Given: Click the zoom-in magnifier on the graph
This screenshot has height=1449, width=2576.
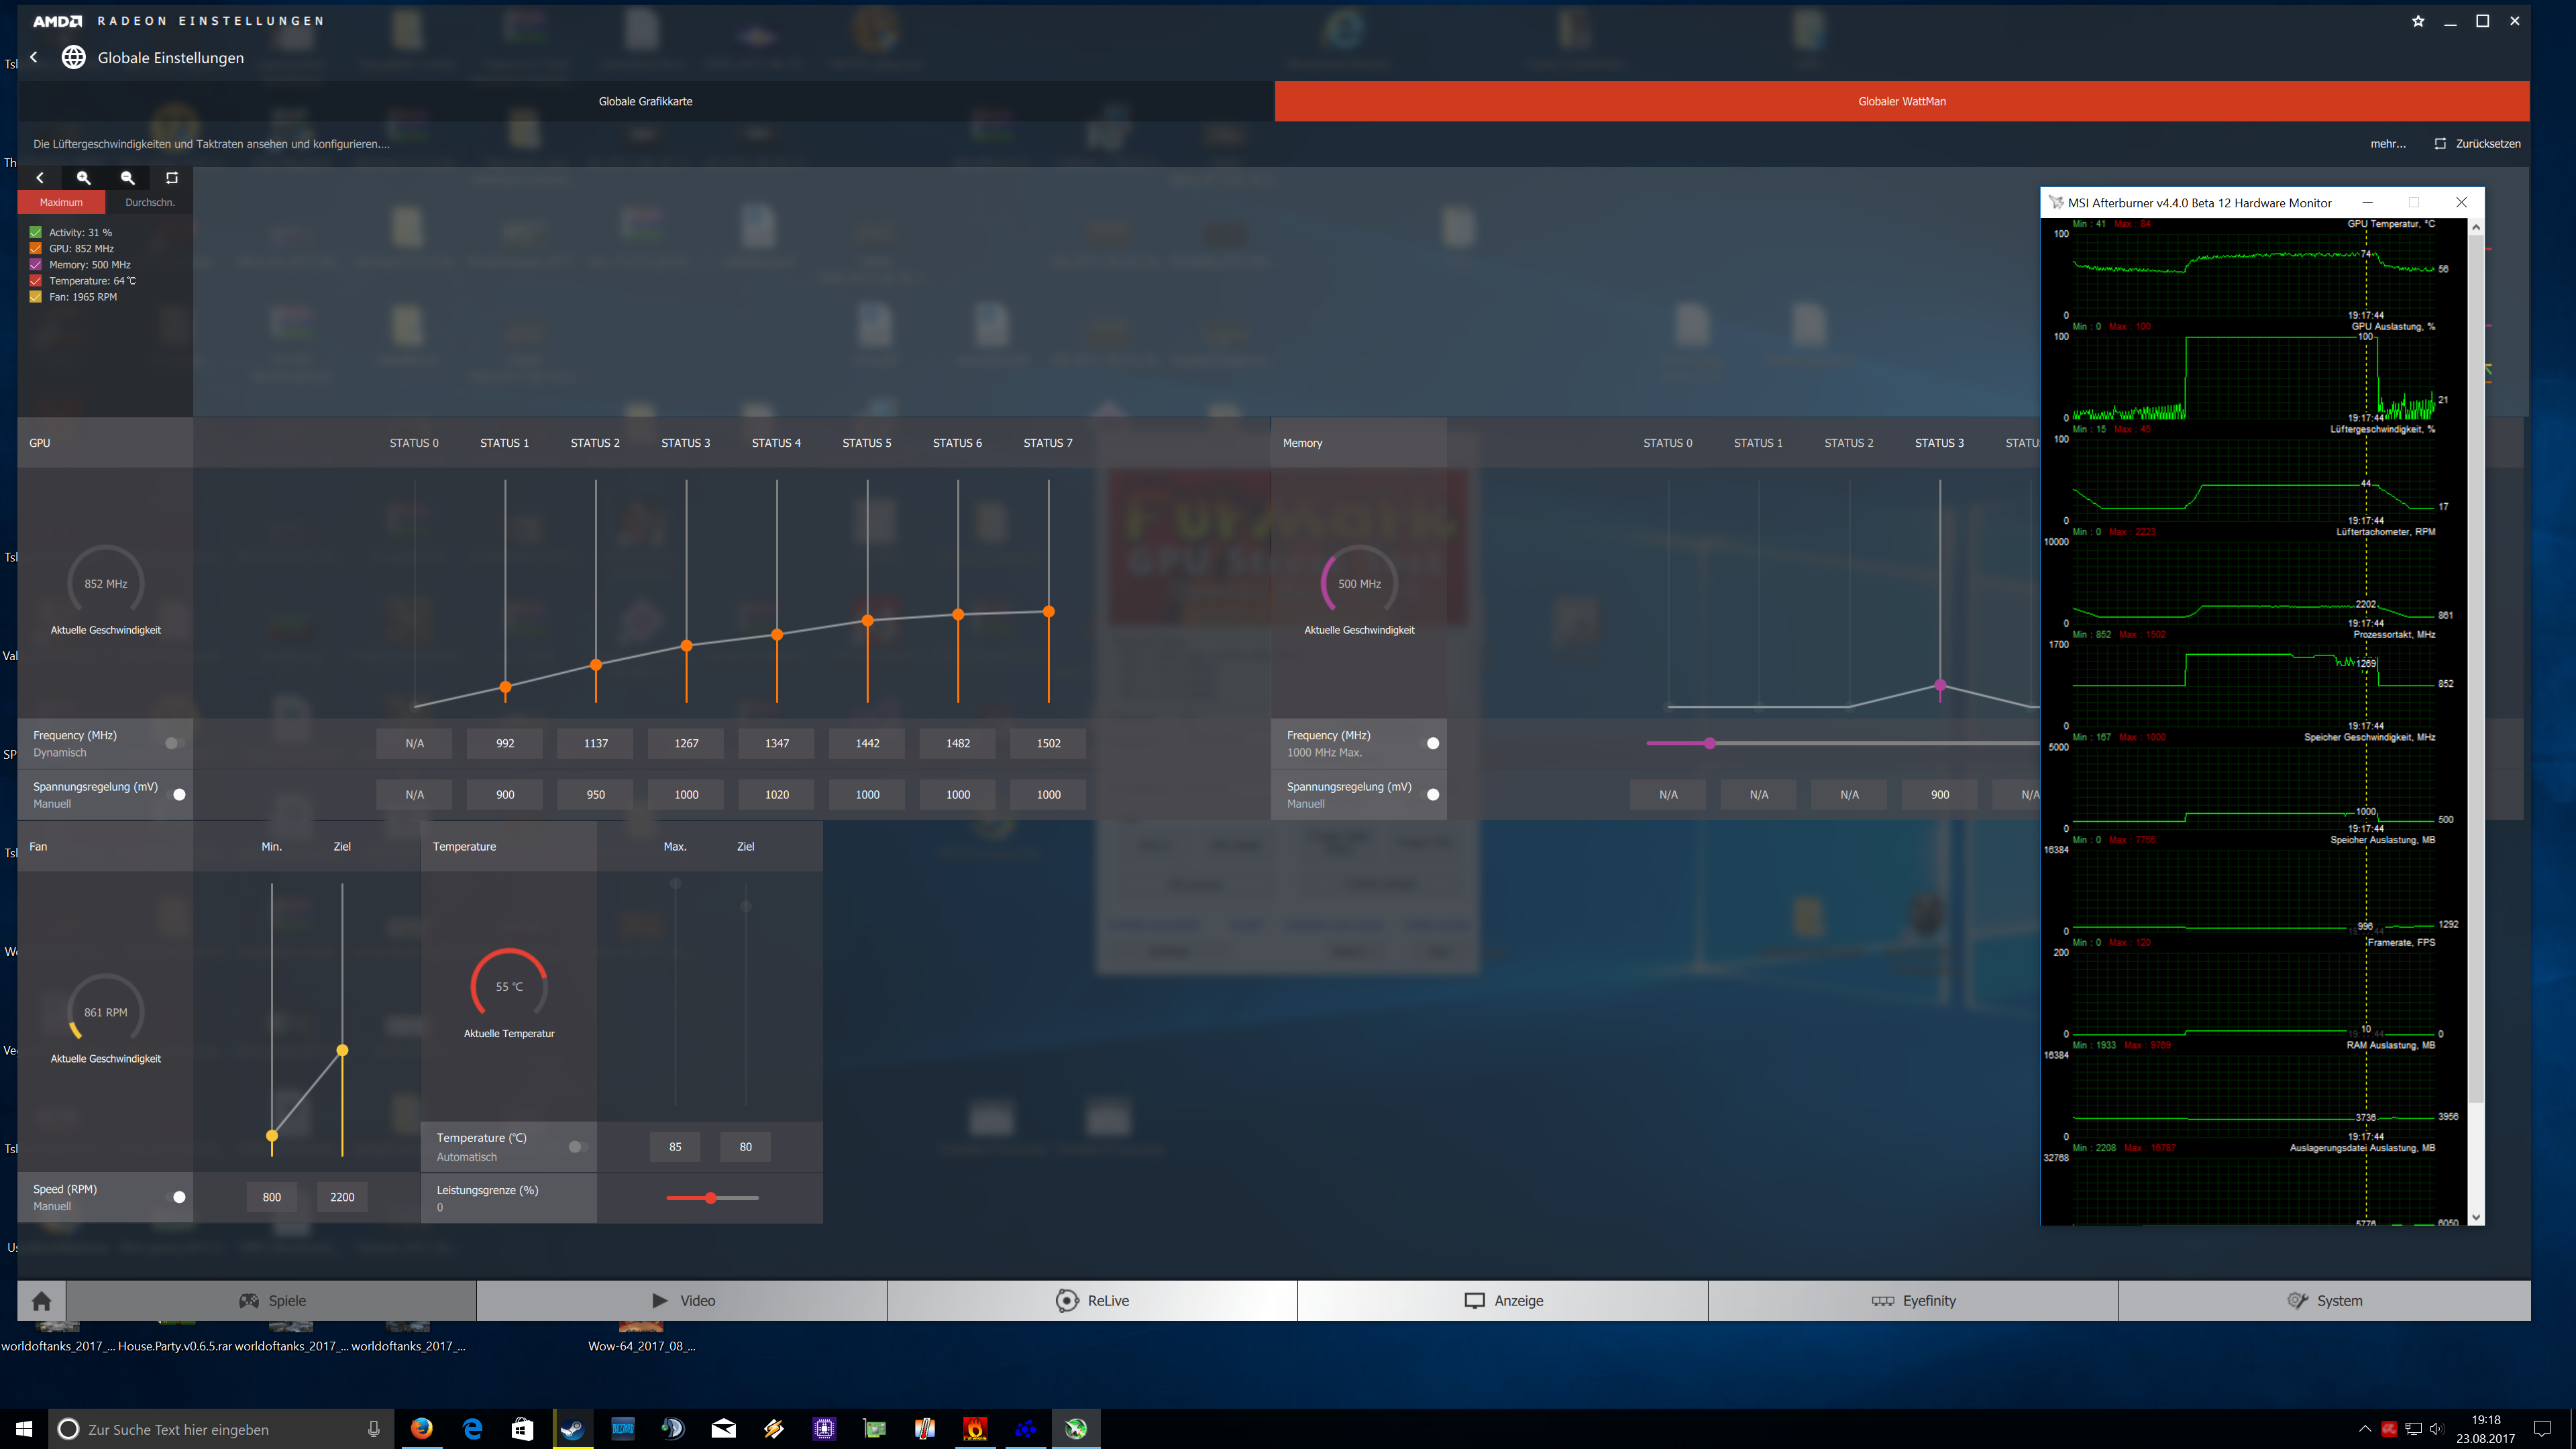Looking at the screenshot, I should (x=84, y=178).
